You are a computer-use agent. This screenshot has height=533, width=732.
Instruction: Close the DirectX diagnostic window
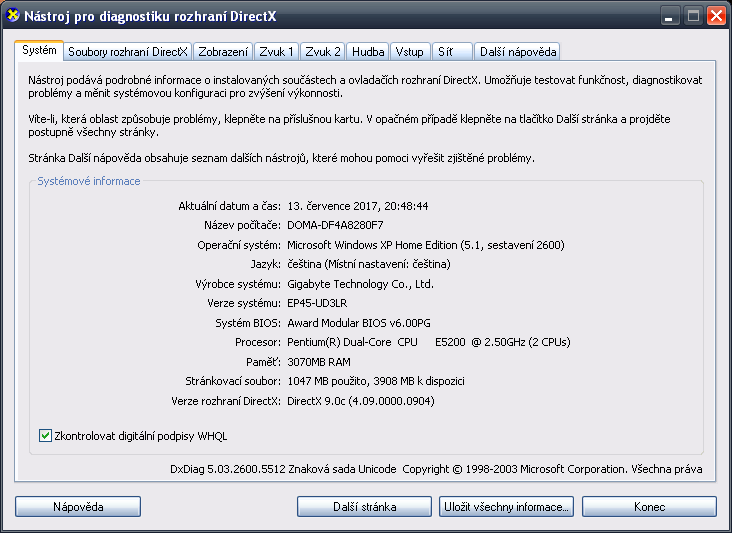(716, 16)
